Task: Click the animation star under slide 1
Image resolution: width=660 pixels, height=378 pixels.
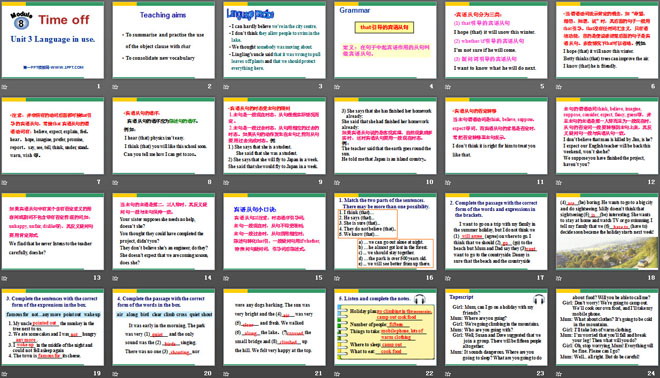Action: point(4,87)
